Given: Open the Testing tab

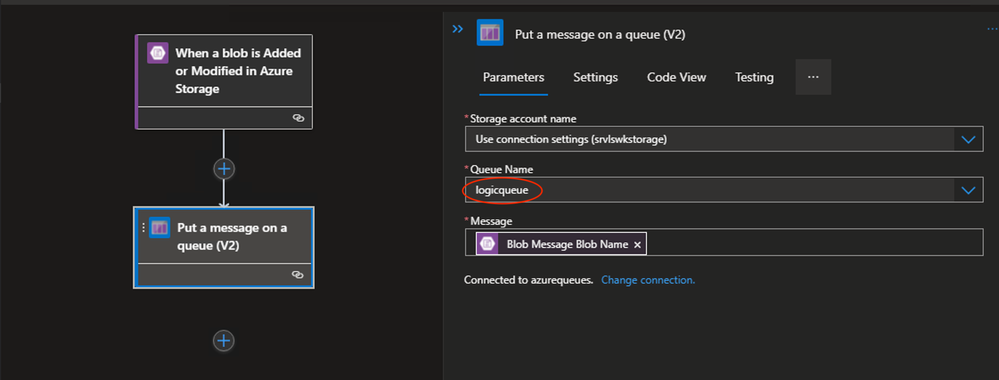Looking at the screenshot, I should pos(754,77).
